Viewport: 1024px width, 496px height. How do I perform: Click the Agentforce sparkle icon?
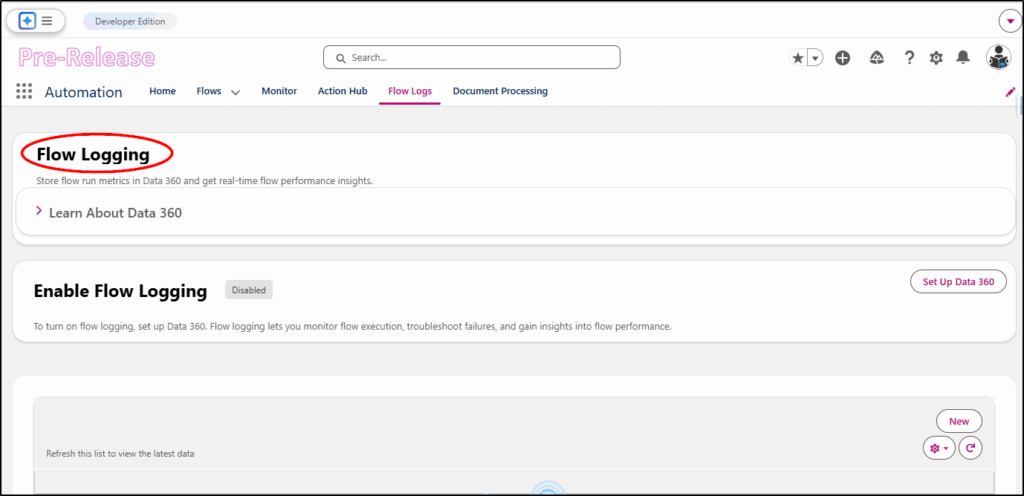[27, 21]
